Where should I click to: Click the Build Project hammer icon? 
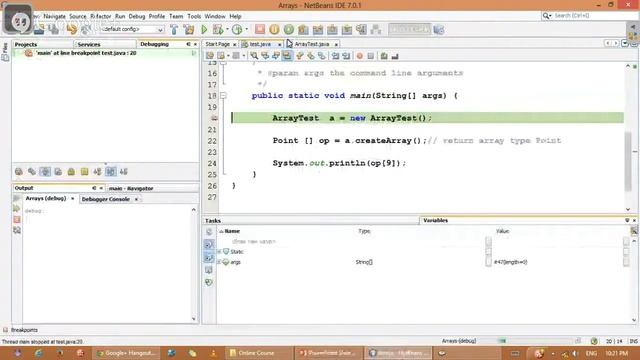coord(174,29)
